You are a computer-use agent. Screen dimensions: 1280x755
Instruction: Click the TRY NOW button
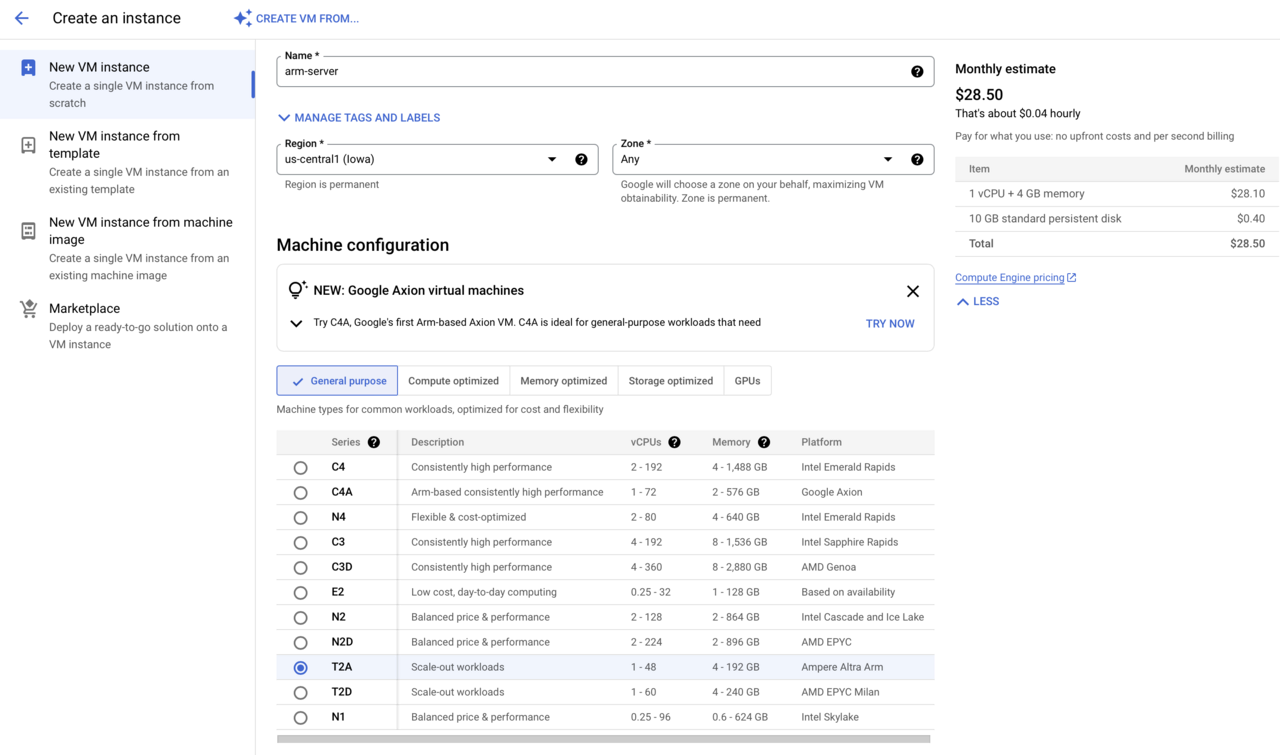pos(889,324)
